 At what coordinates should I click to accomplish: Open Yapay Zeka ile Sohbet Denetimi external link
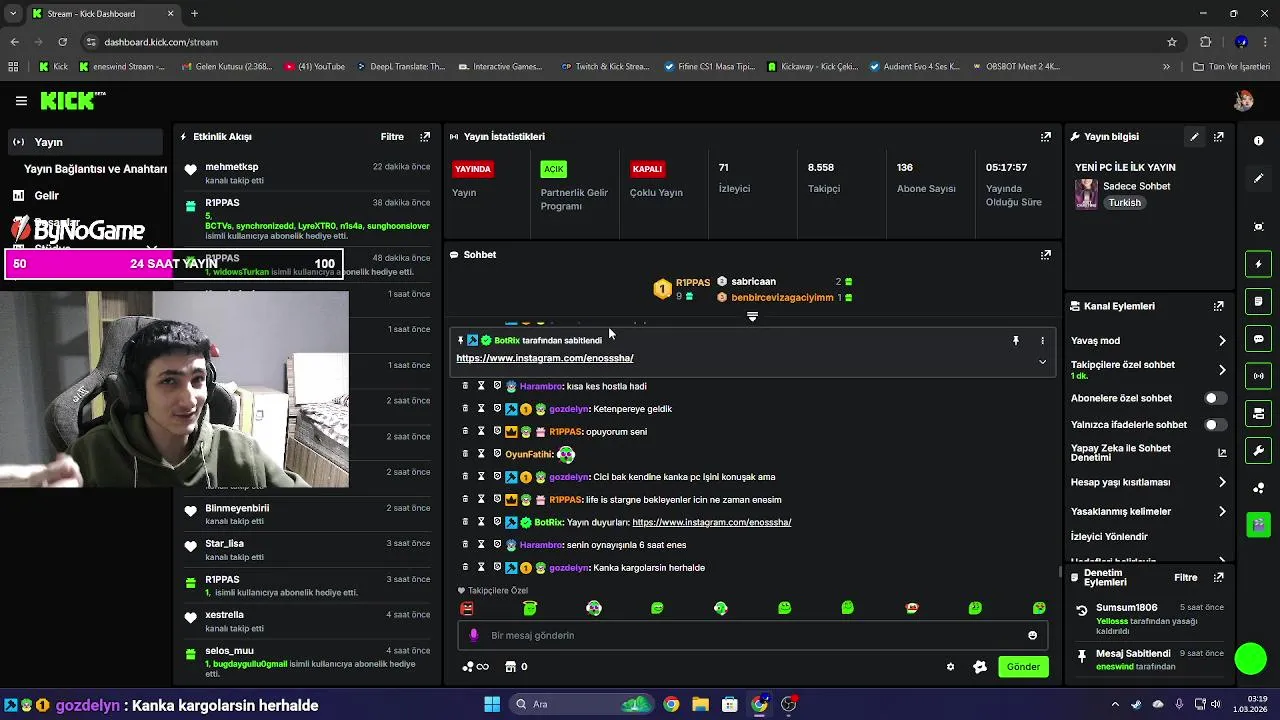pos(1222,453)
